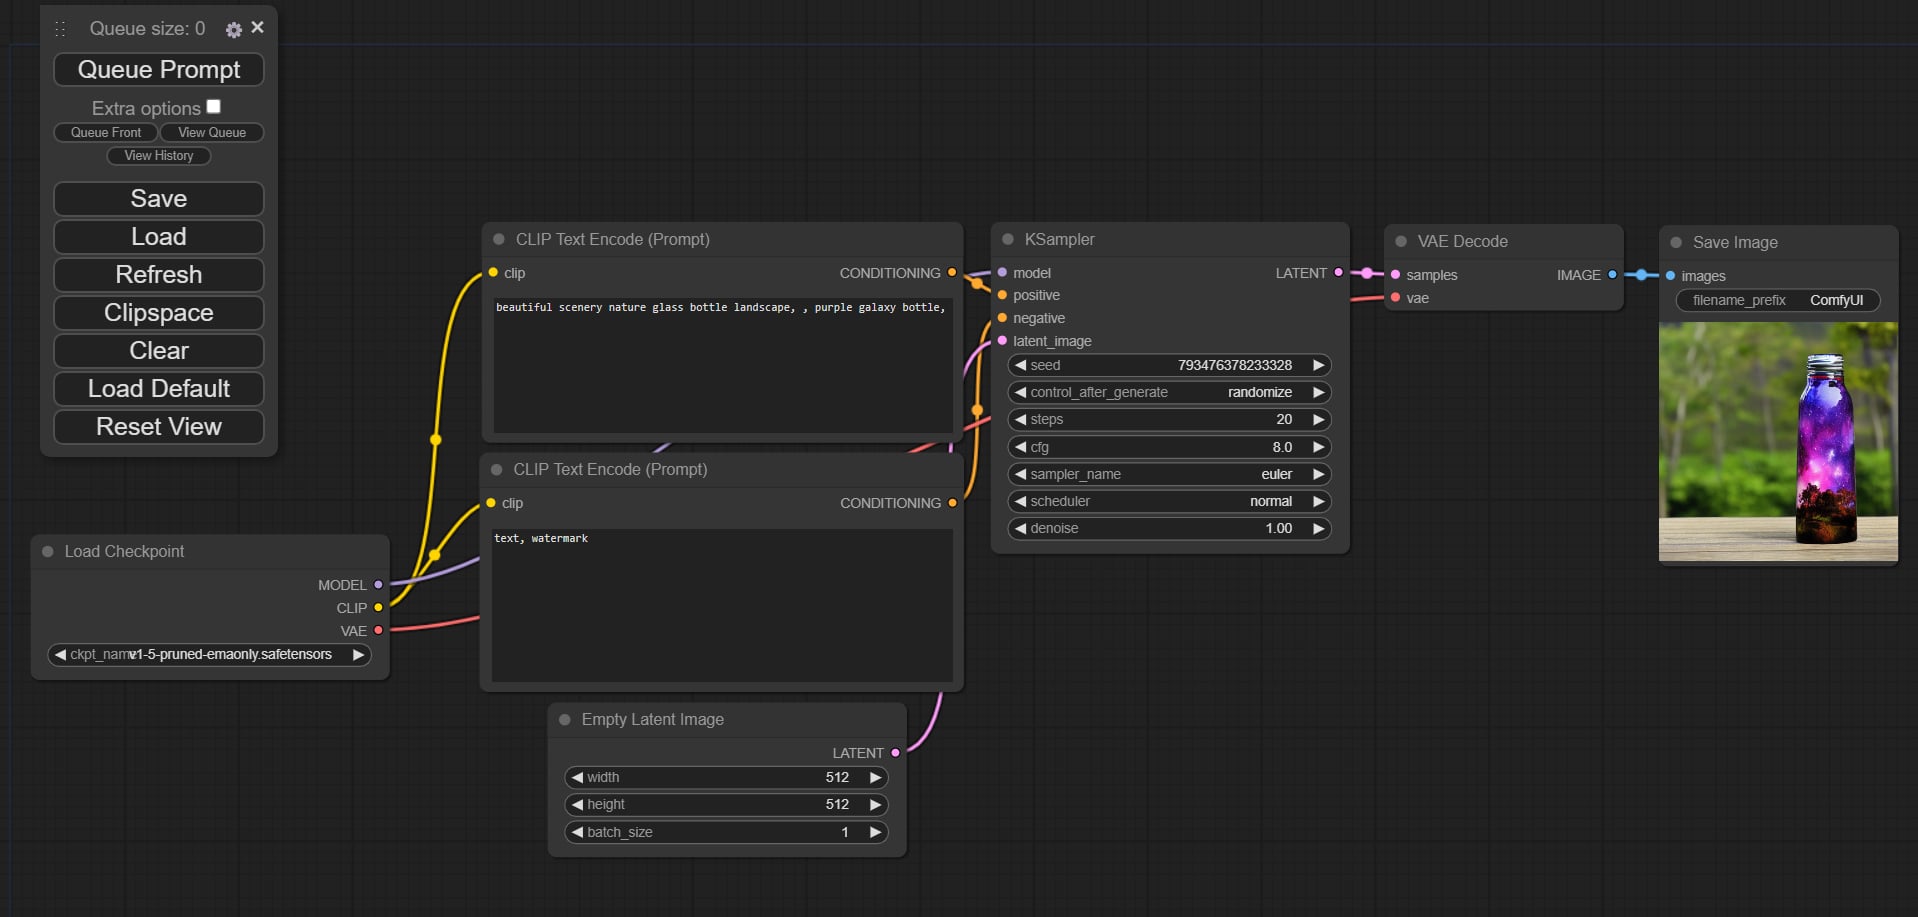Click the VAE output port on Load Checkpoint

[378, 630]
